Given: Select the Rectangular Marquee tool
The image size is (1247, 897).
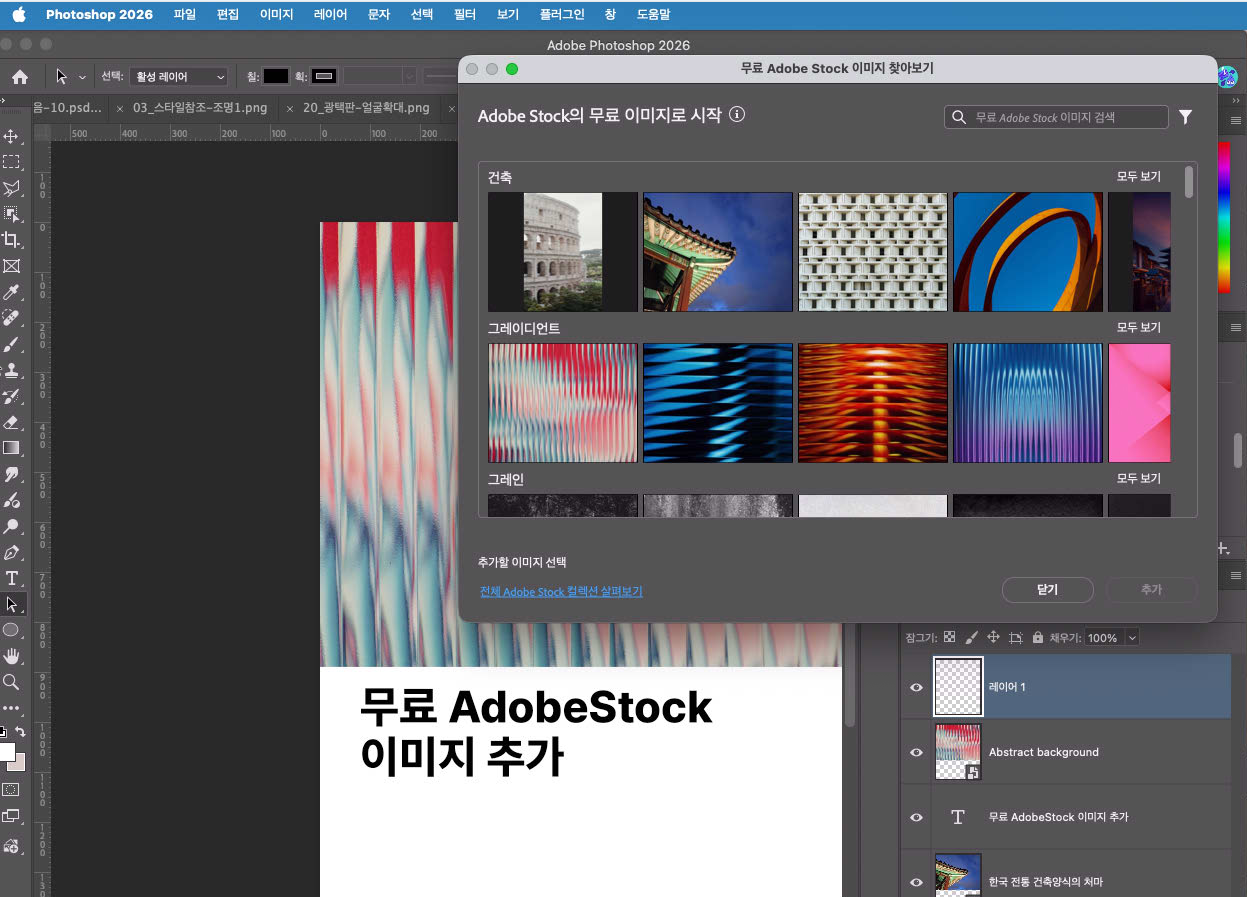Looking at the screenshot, I should [x=12, y=162].
